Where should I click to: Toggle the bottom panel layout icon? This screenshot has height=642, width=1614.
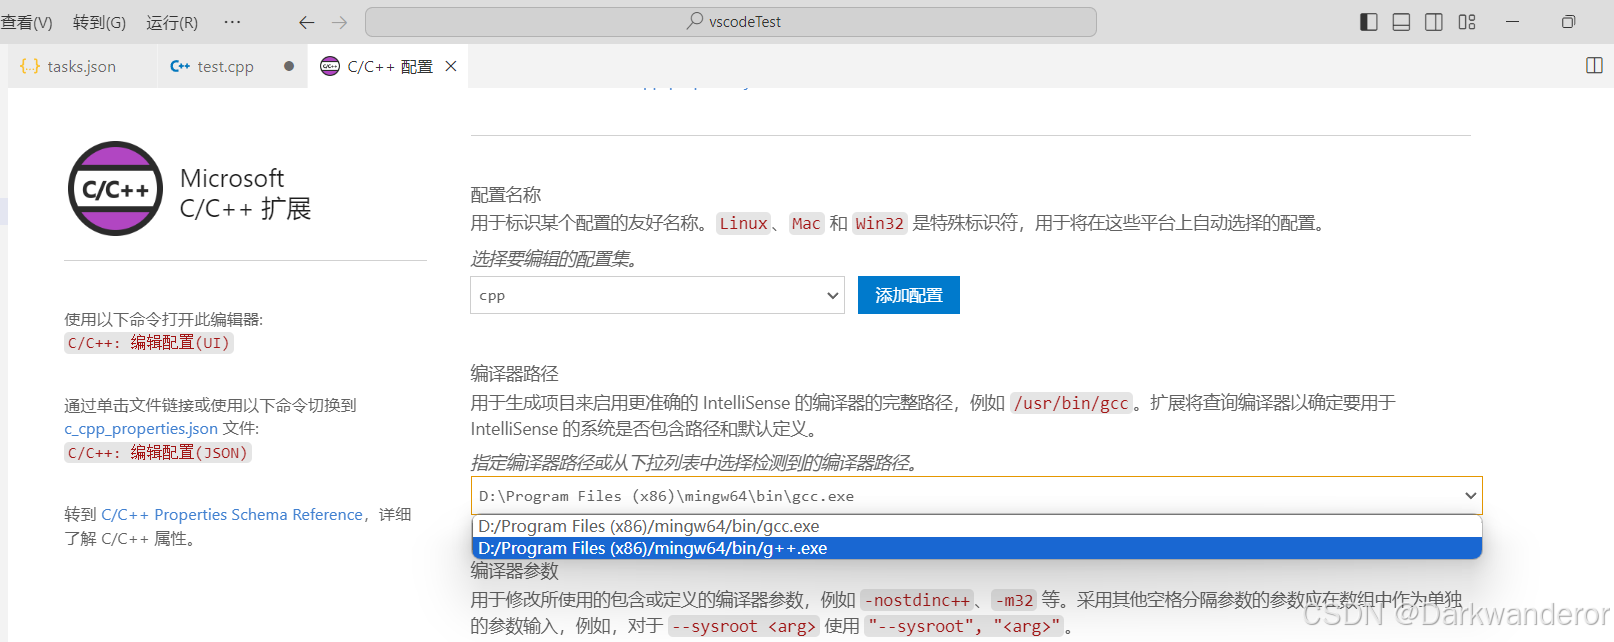(1401, 22)
